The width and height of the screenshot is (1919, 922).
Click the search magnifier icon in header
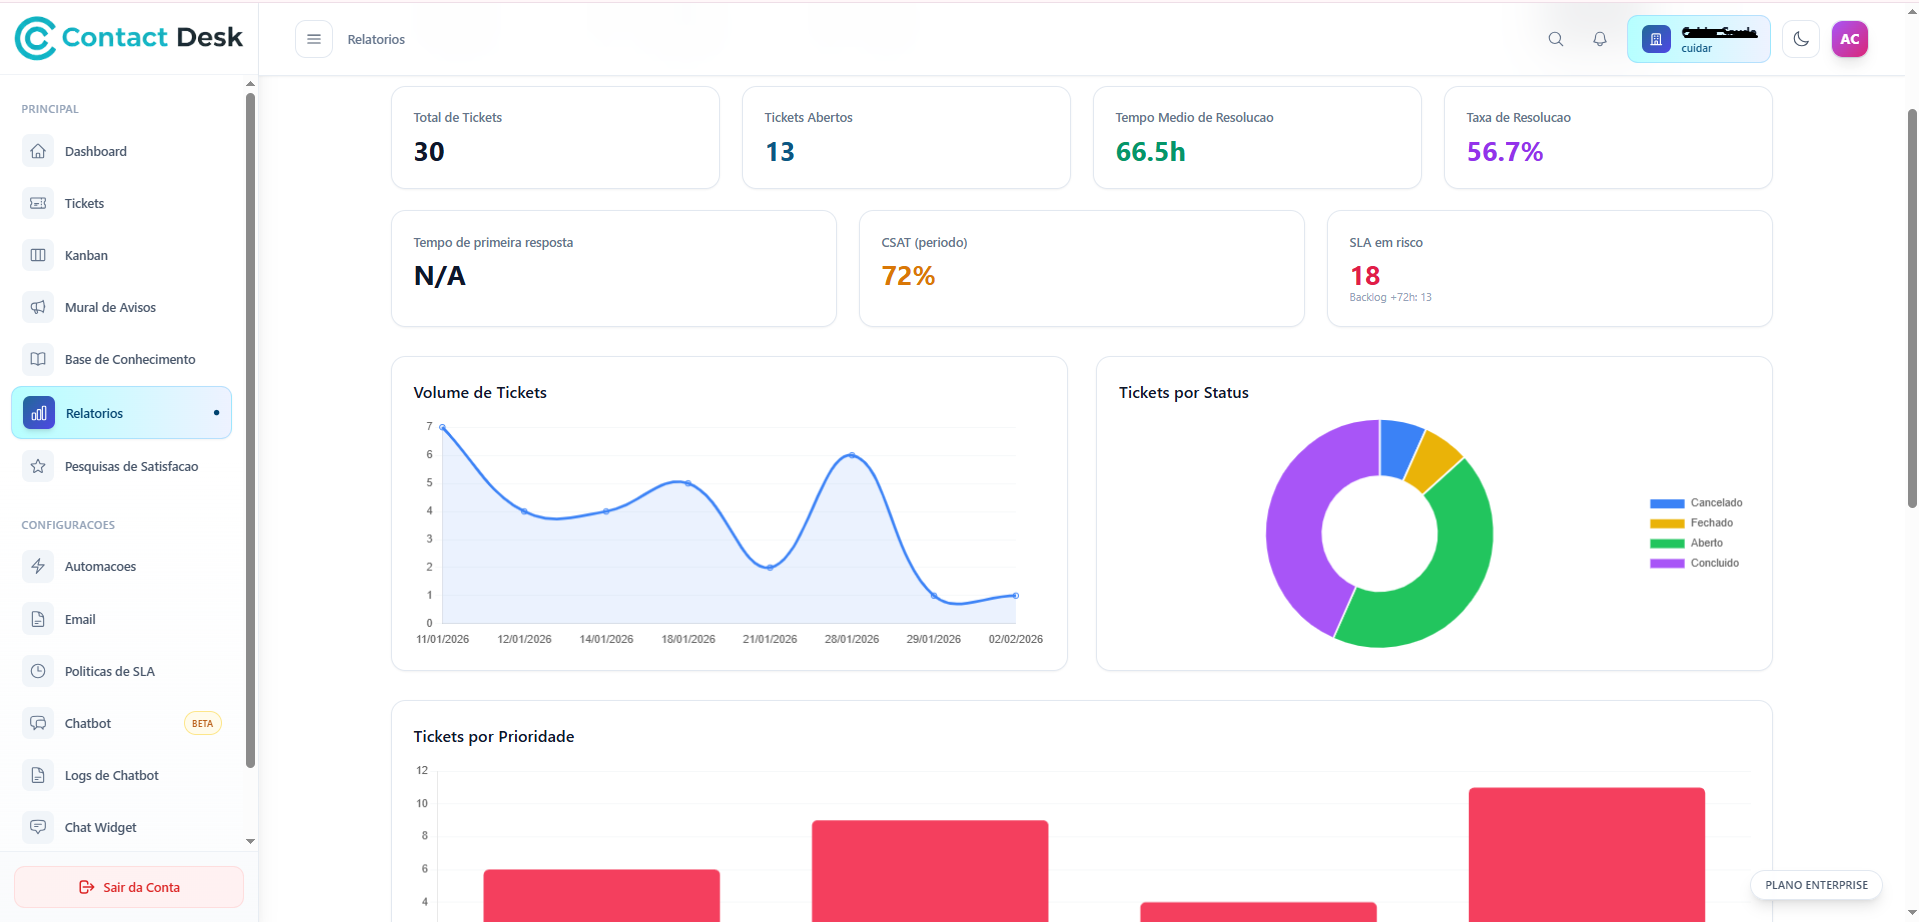(x=1555, y=39)
